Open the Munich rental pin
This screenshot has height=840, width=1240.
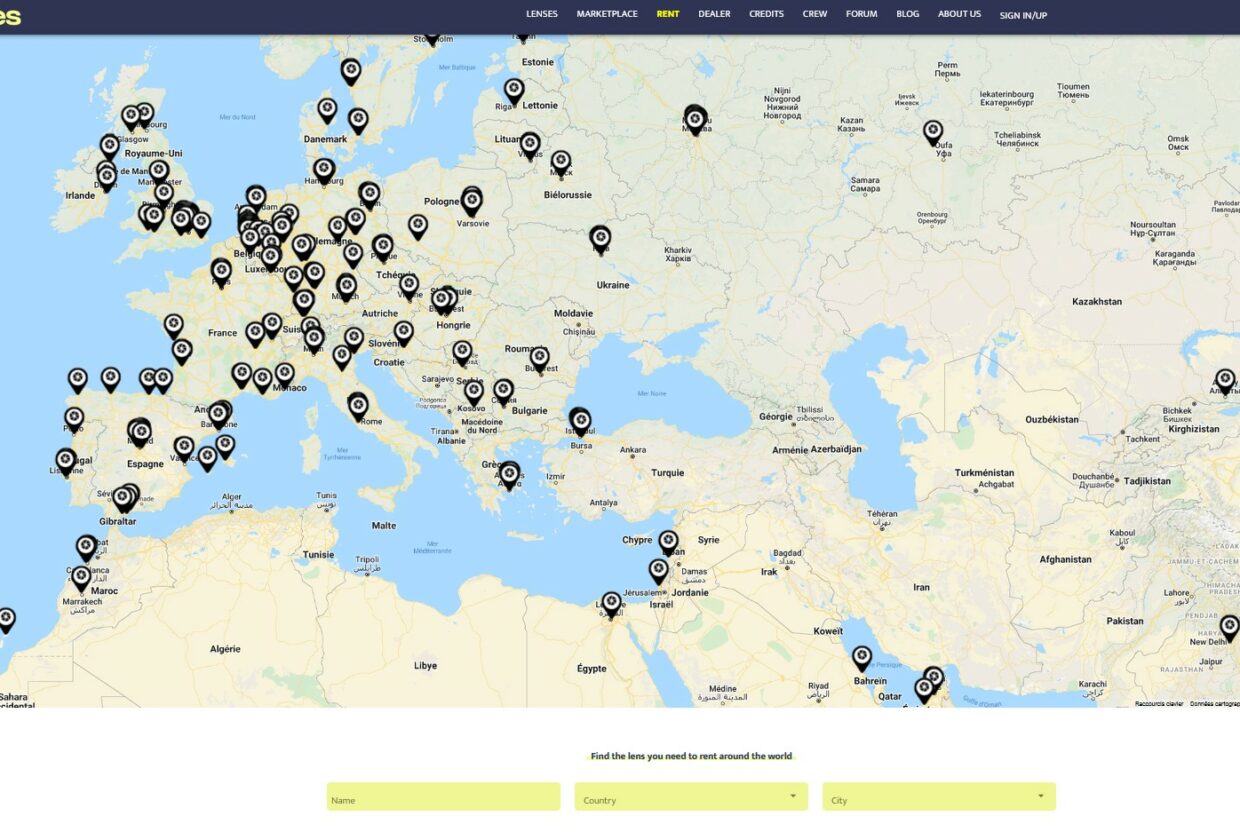coord(347,288)
